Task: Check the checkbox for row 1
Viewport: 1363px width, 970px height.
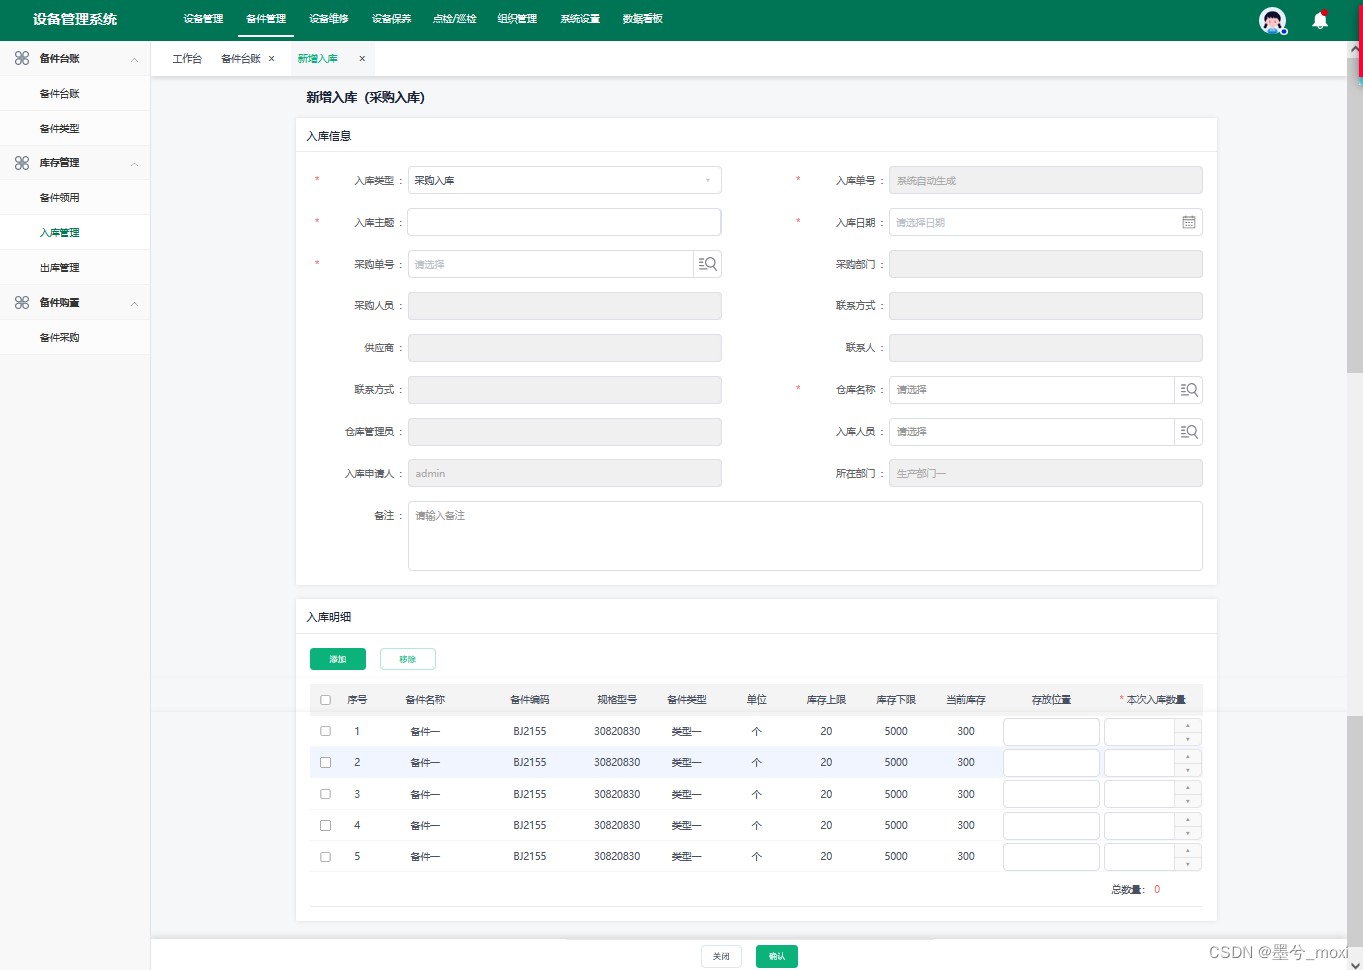Action: (x=325, y=731)
